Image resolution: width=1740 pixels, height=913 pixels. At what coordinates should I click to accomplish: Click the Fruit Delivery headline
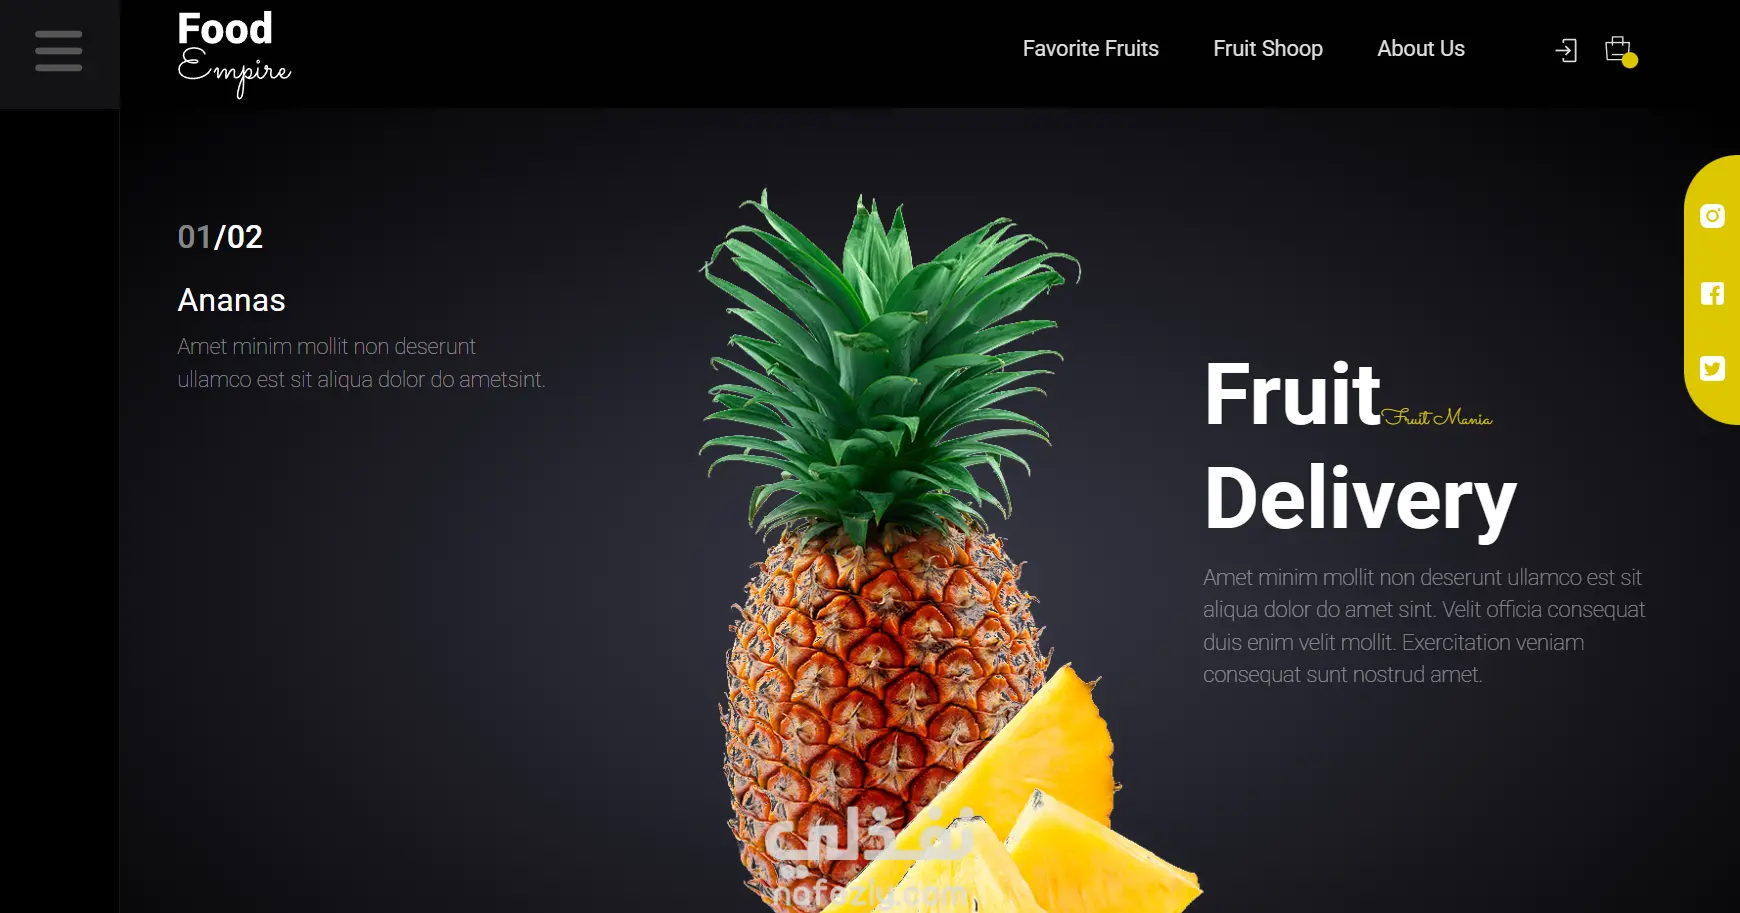pyautogui.click(x=1360, y=448)
